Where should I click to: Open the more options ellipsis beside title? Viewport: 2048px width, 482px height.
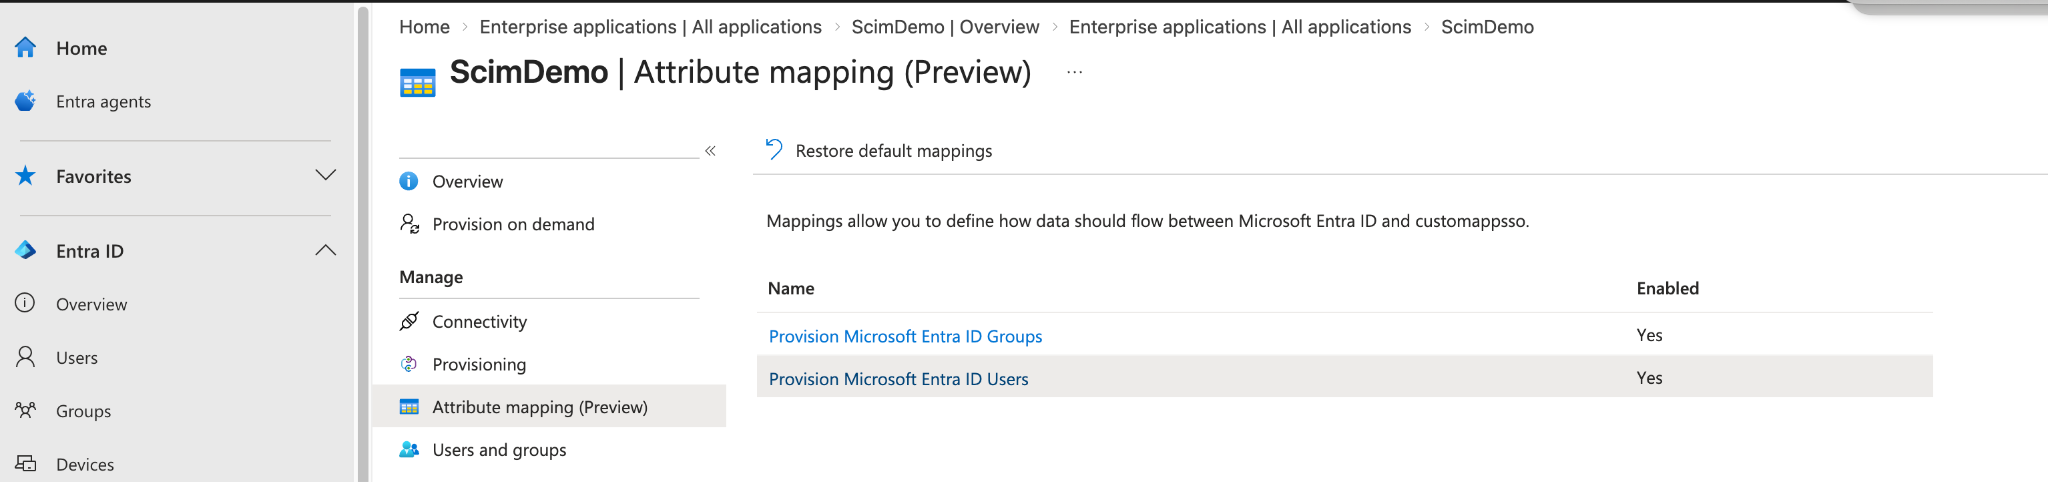click(x=1075, y=72)
